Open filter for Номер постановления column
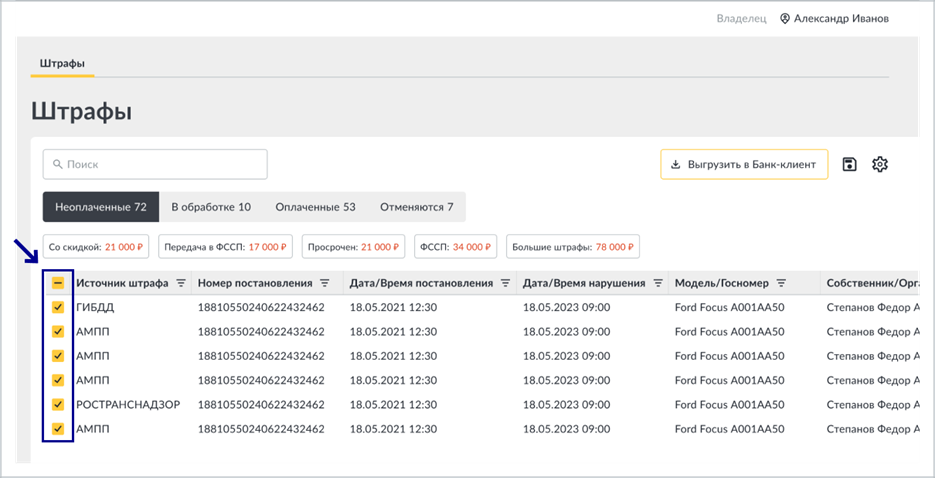The image size is (935, 478). [x=324, y=283]
